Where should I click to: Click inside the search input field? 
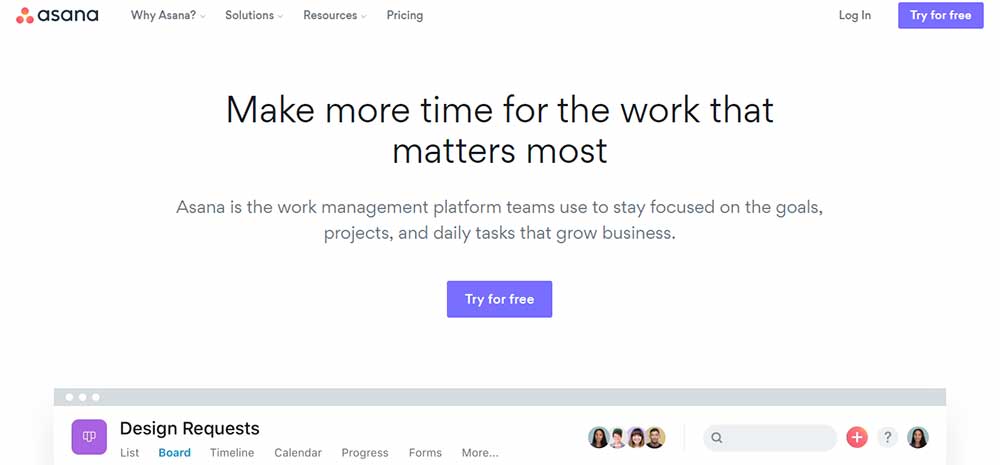[770, 438]
